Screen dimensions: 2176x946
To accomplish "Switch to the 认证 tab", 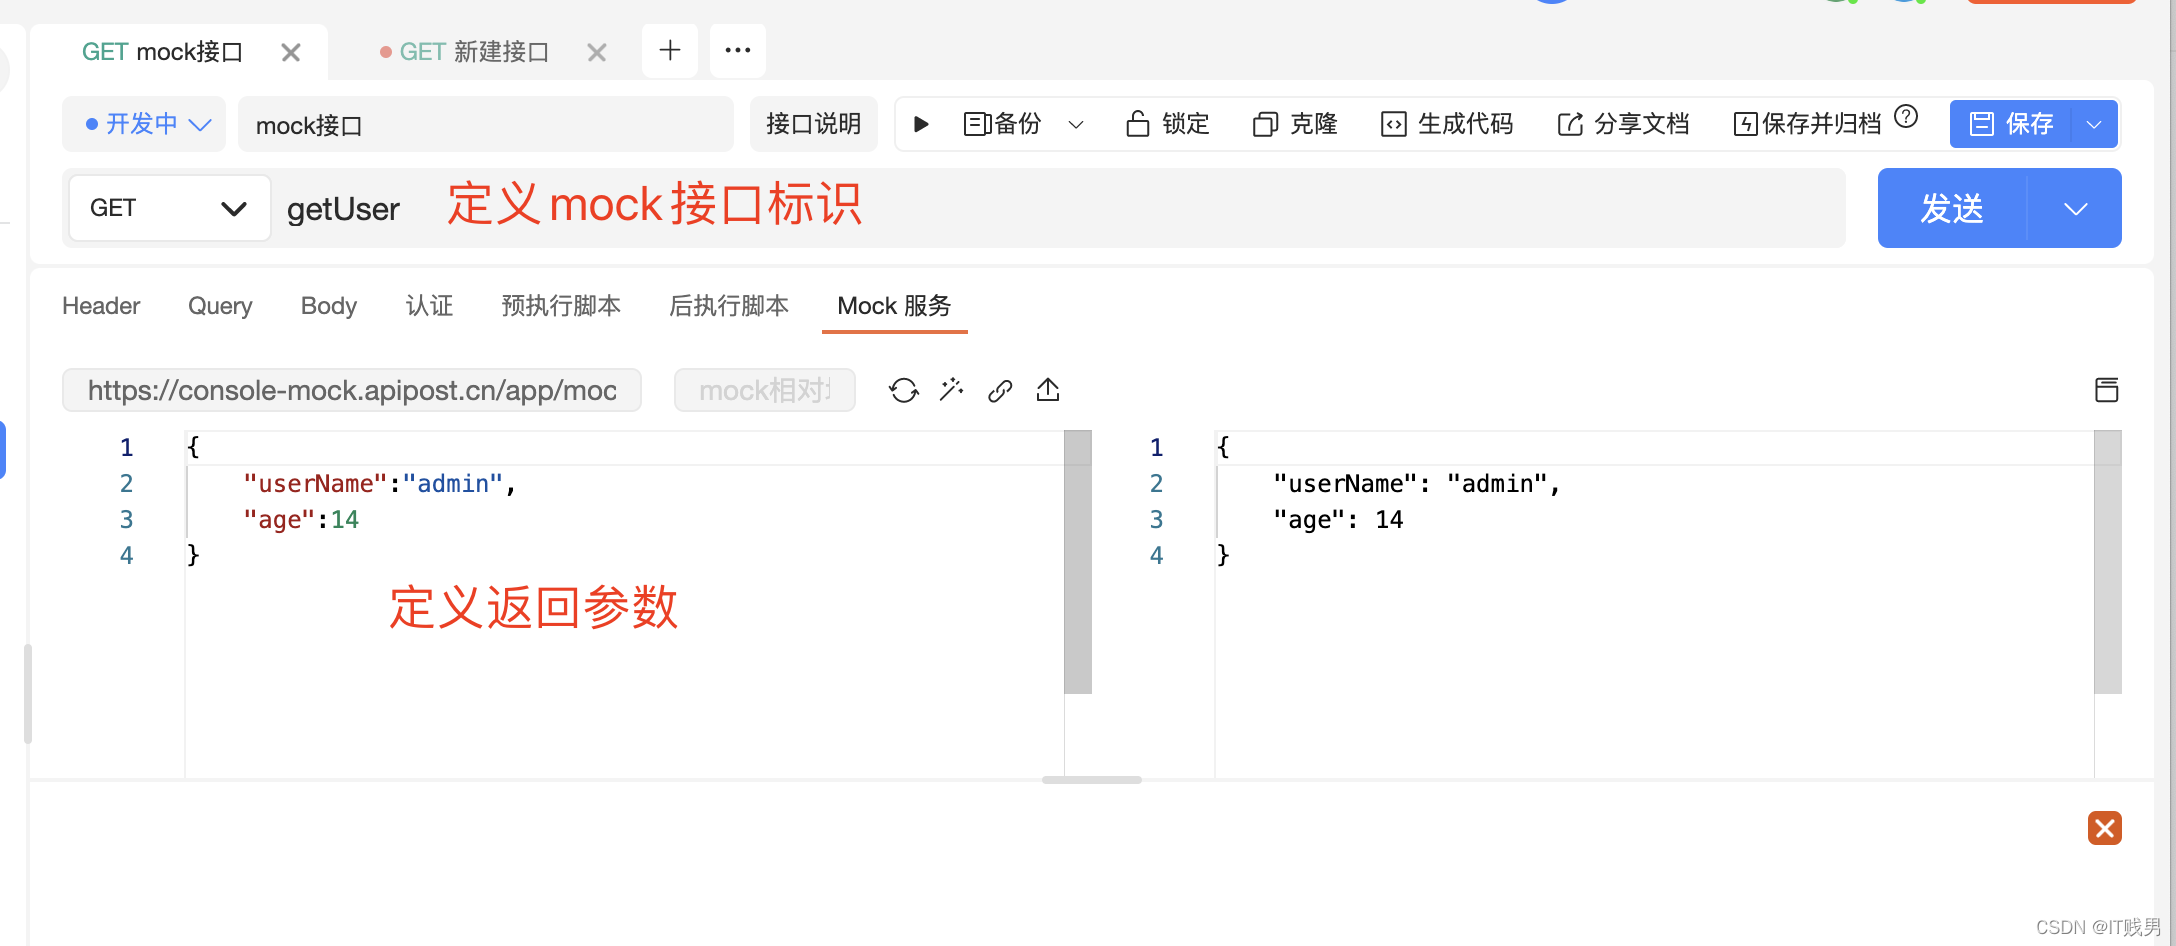I will click(x=430, y=306).
